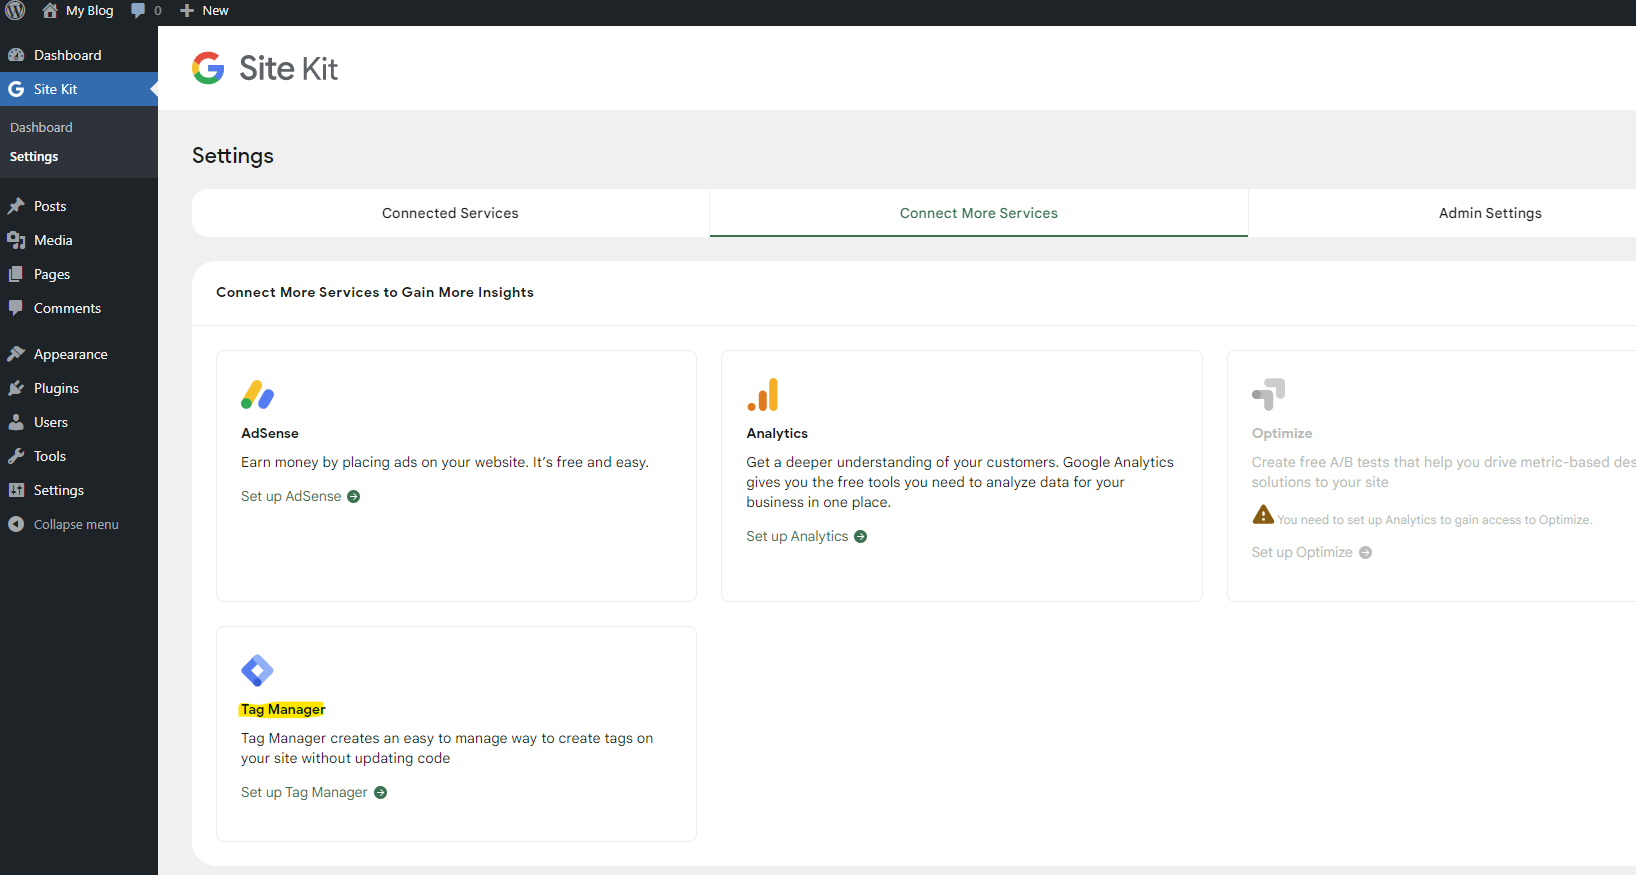Click the Tag Manager diamond logo
Image resolution: width=1636 pixels, height=875 pixels.
257,671
